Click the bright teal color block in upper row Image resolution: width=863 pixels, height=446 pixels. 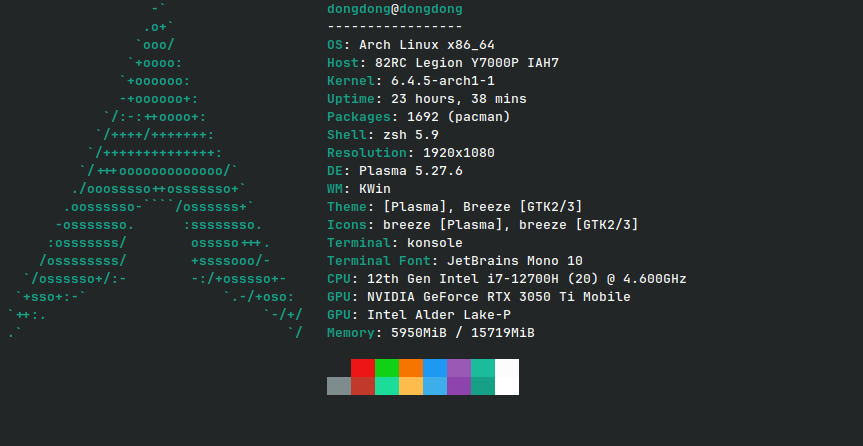pyautogui.click(x=483, y=368)
